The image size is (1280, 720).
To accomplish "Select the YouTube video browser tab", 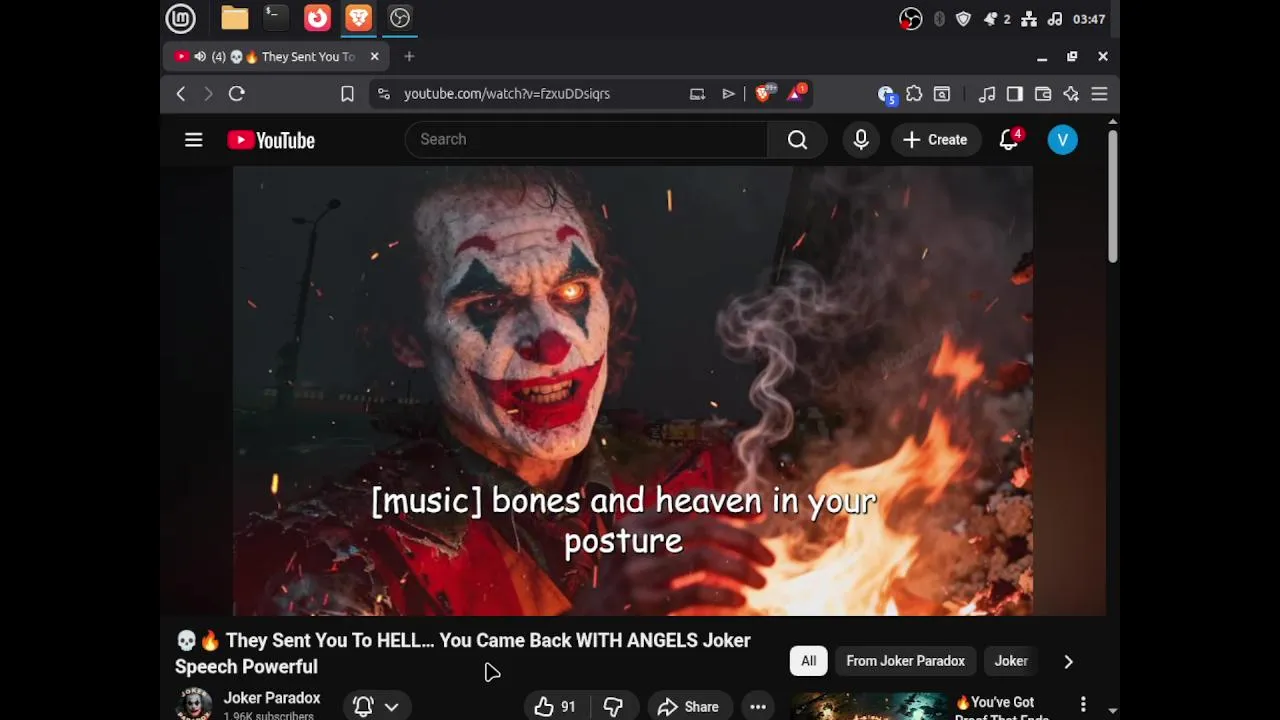I will click(276, 57).
